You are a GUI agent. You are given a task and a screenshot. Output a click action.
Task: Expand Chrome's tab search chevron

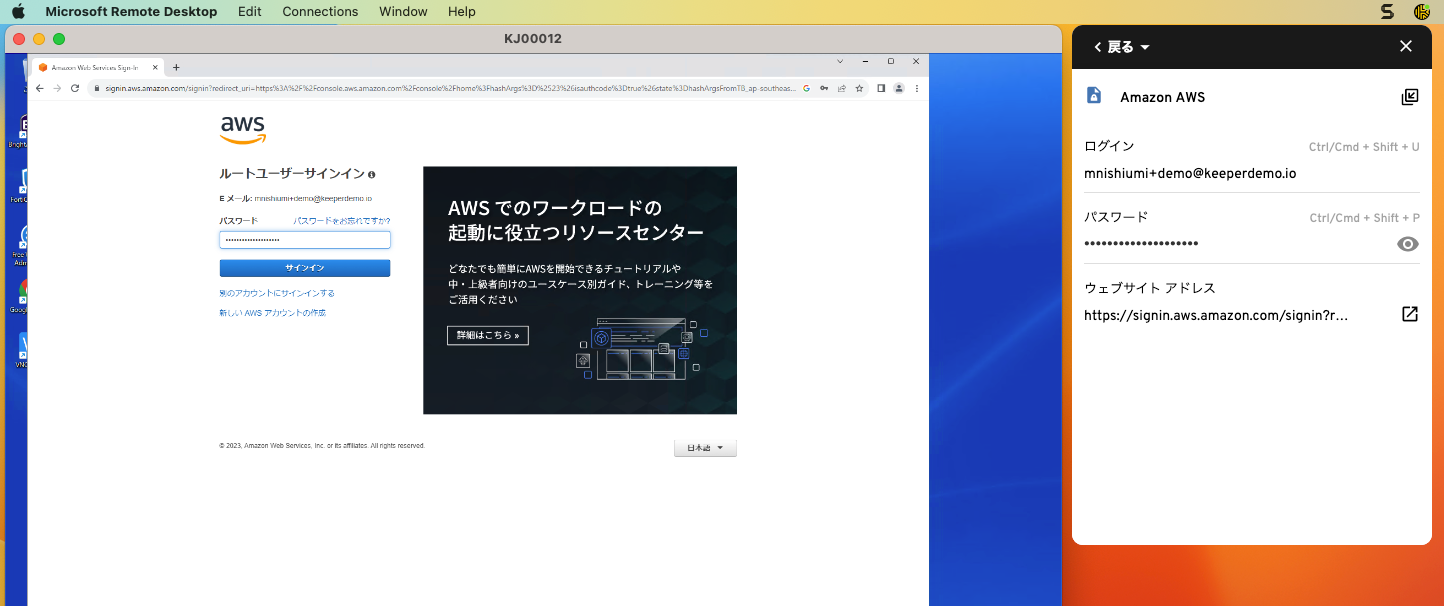(841, 61)
